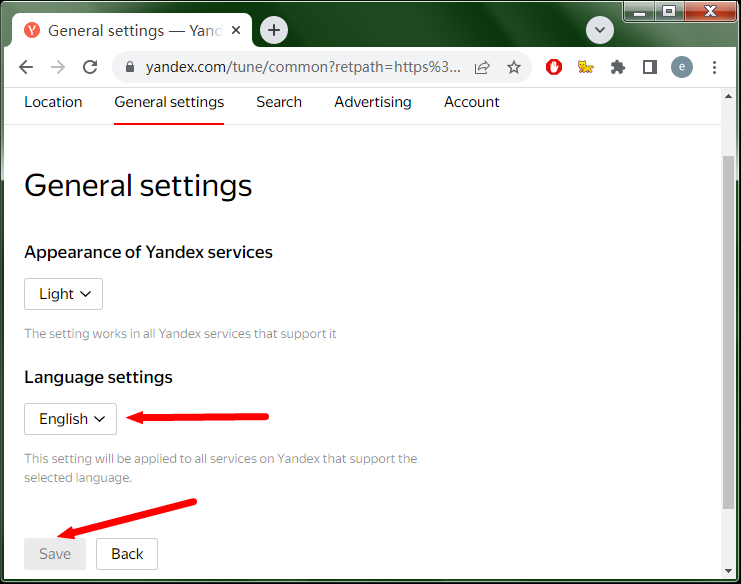
Task: Switch to the Location tab
Action: [x=53, y=102]
